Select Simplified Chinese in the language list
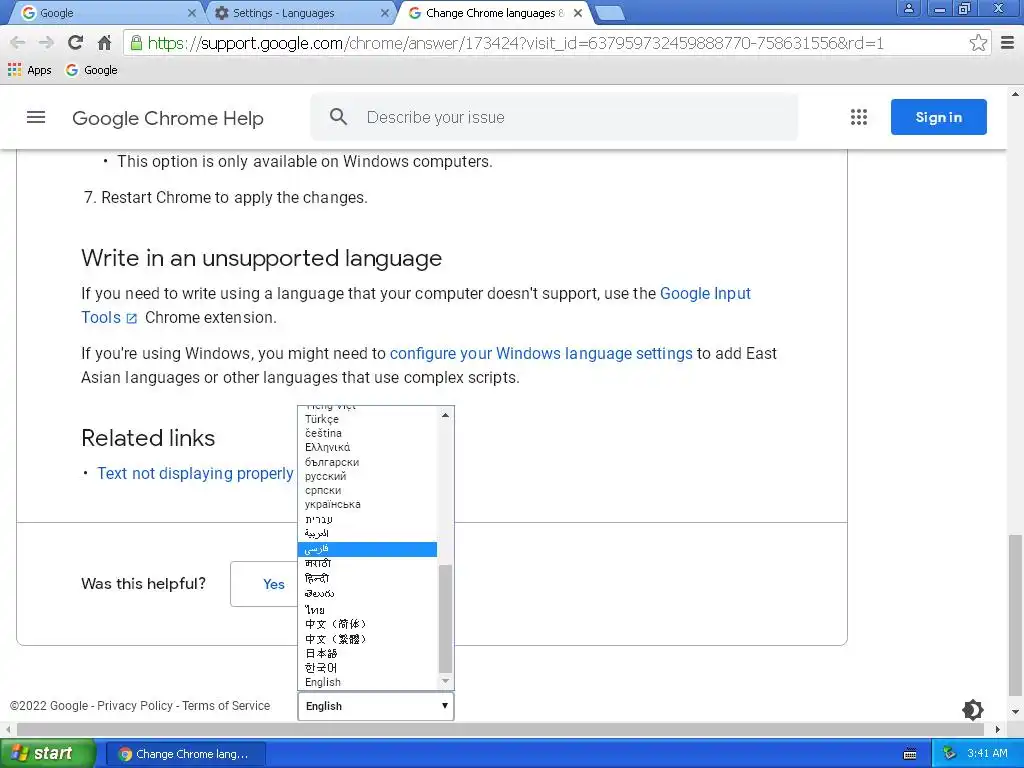The image size is (1024, 768). point(367,624)
